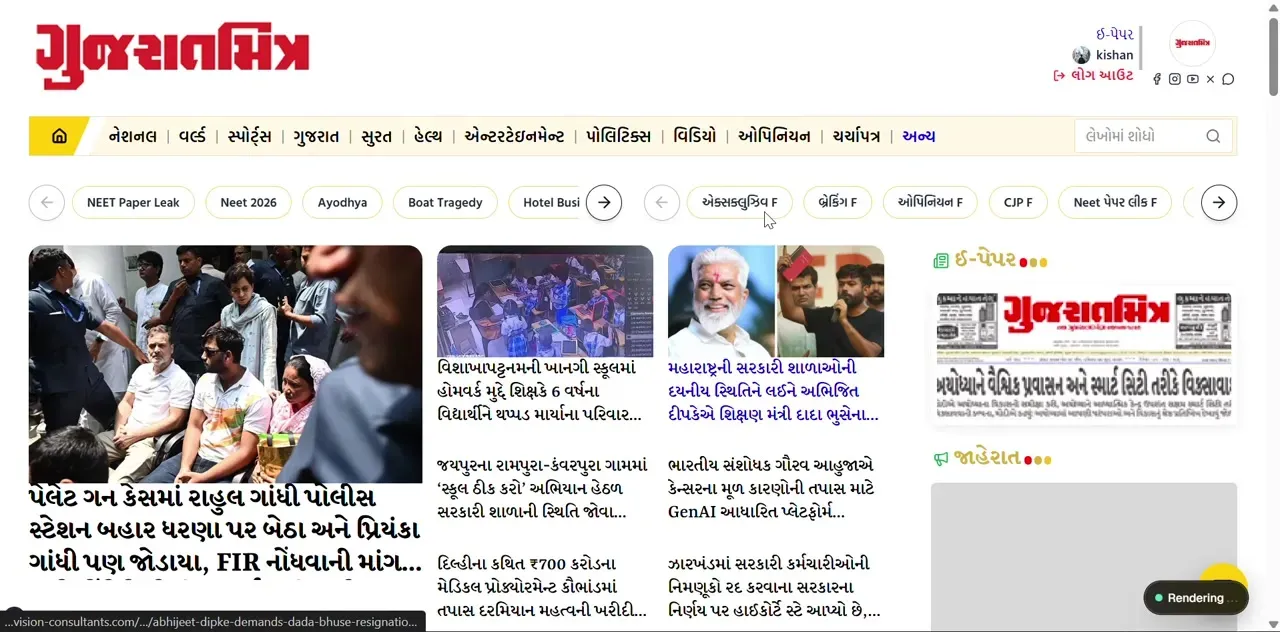Open the YouTube social icon
1280x632 pixels.
(1193, 79)
